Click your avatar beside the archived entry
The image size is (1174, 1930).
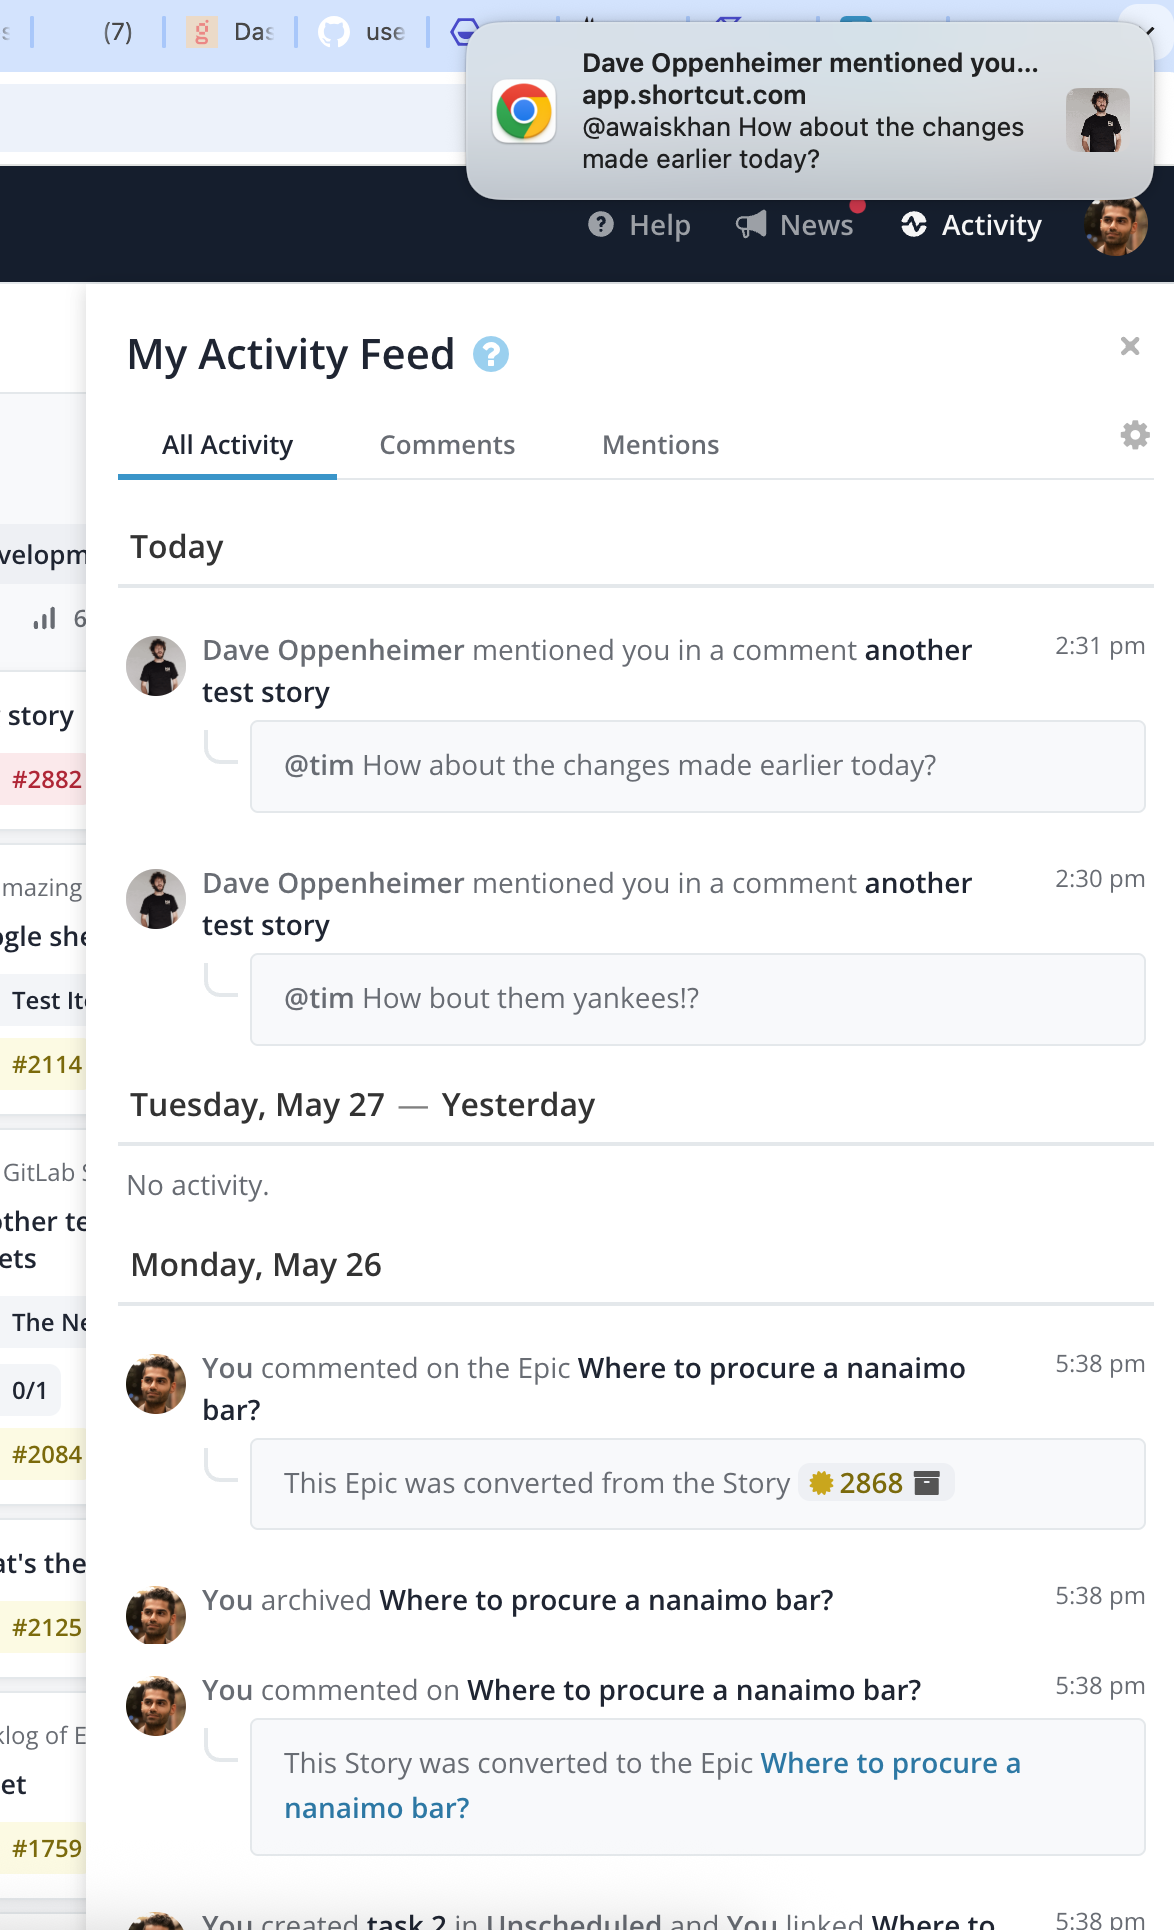tap(155, 1614)
